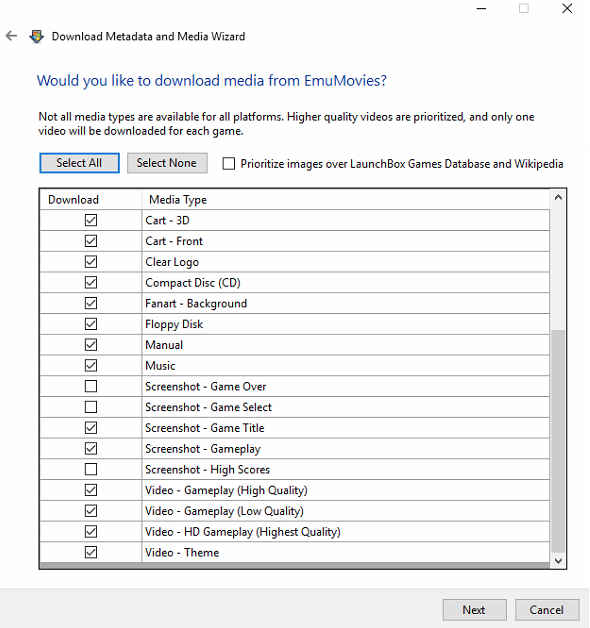Select 'Video - HD Gameplay (Highest Quality)' text

243,532
